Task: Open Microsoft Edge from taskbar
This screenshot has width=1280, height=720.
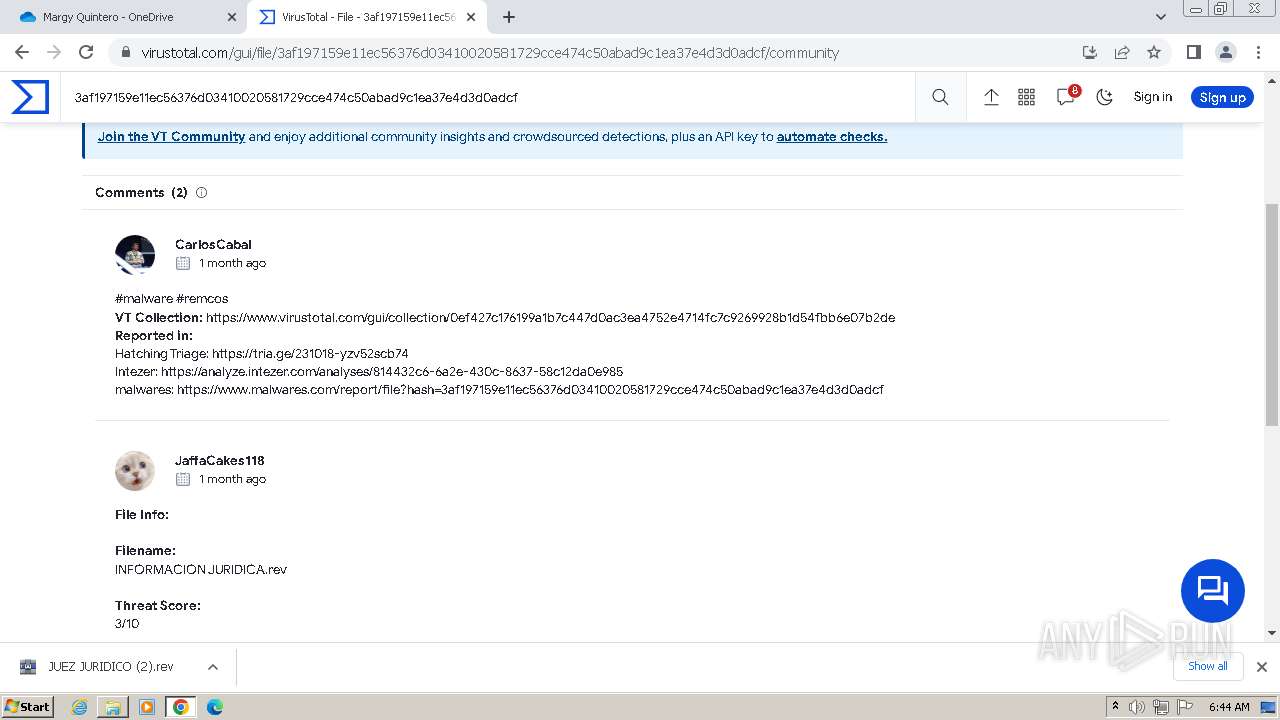Action: click(x=215, y=707)
